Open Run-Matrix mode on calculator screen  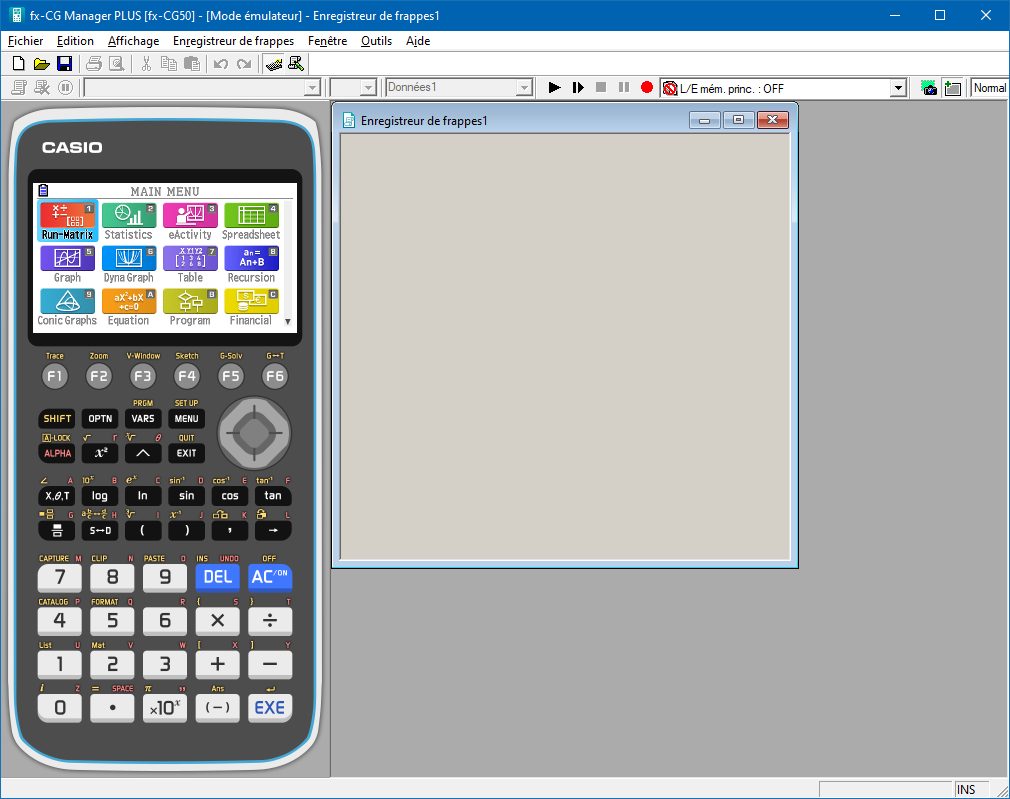pyautogui.click(x=67, y=221)
